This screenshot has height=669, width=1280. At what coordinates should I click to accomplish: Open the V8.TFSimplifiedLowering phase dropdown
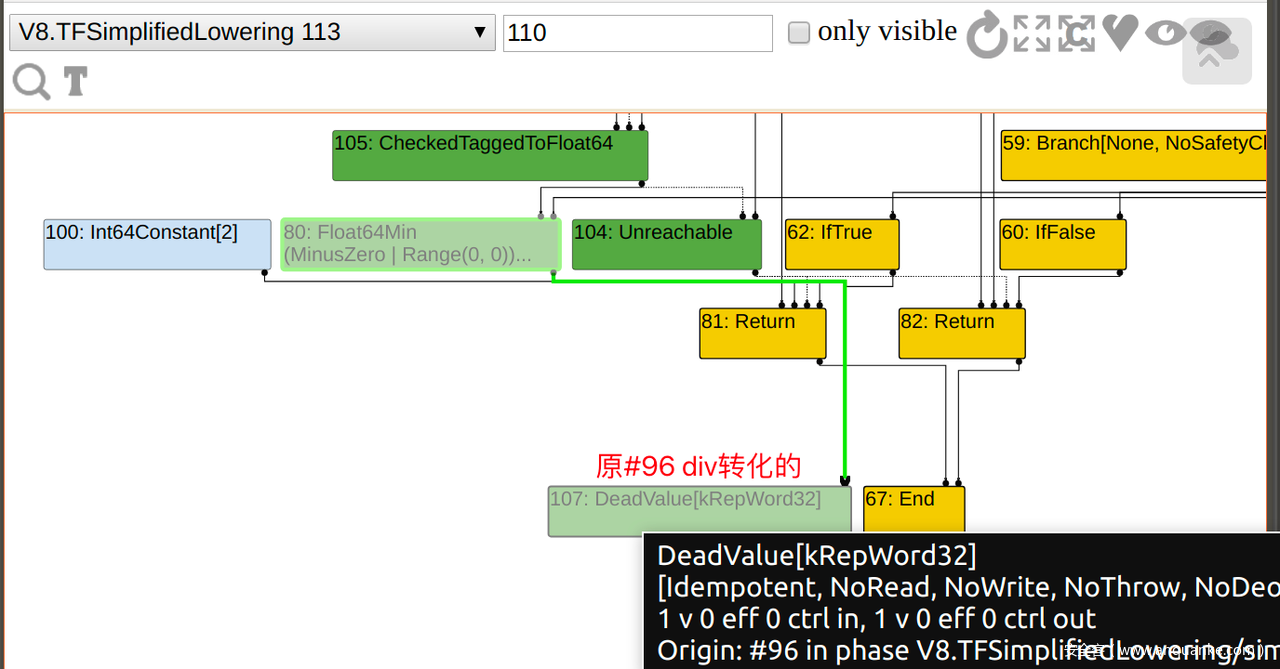pos(252,33)
